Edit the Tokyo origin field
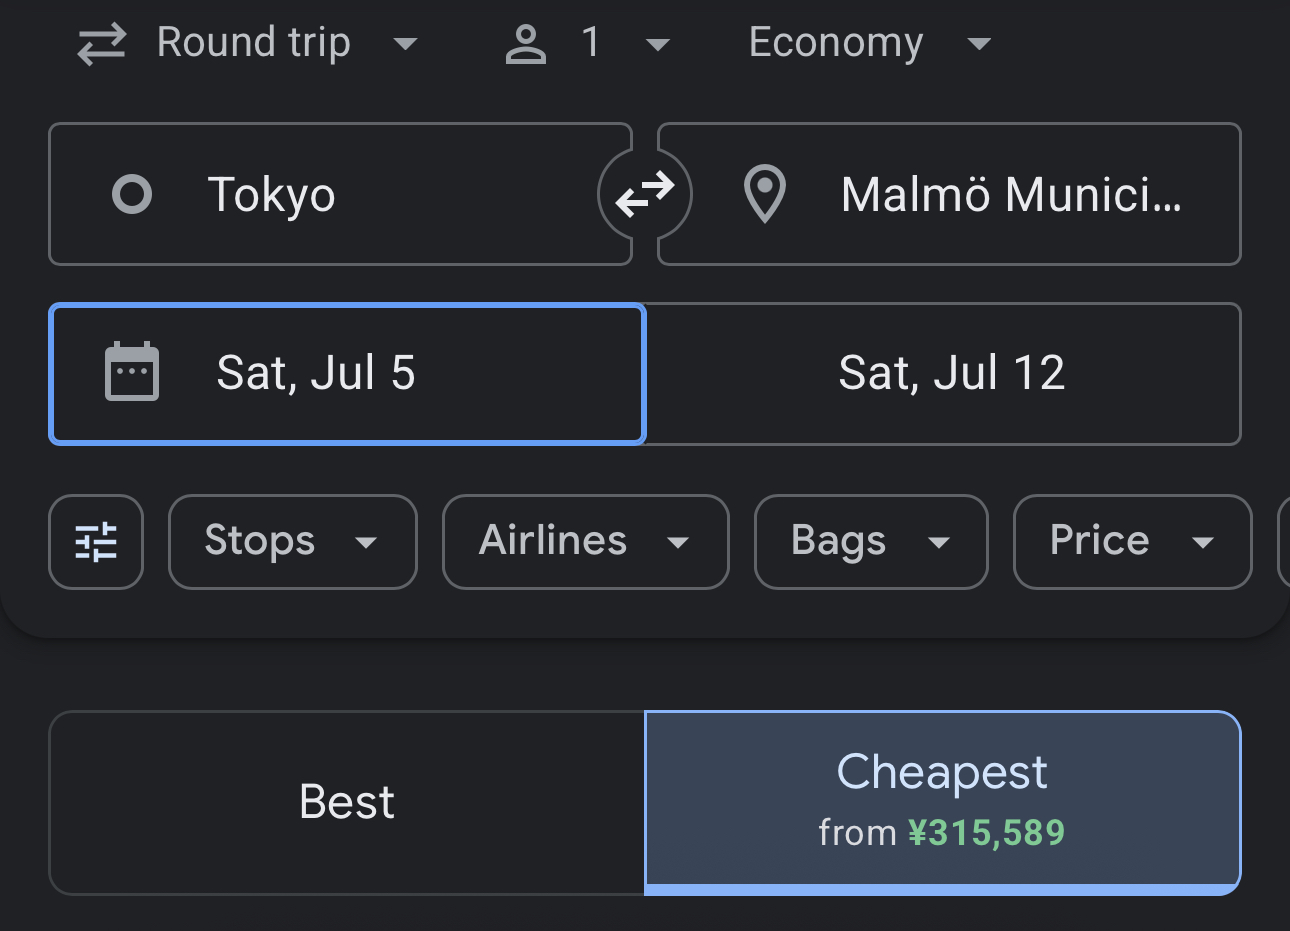Screen dimensions: 1290x931 coord(340,194)
